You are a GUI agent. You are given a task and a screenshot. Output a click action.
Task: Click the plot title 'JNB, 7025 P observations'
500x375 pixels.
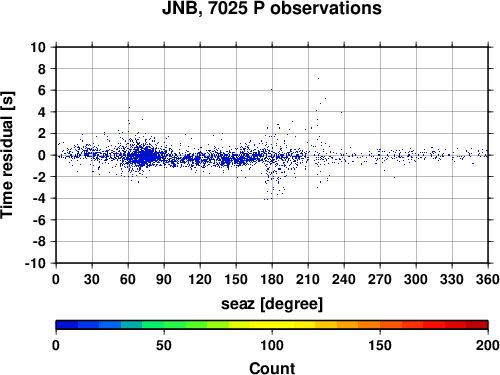tap(272, 8)
